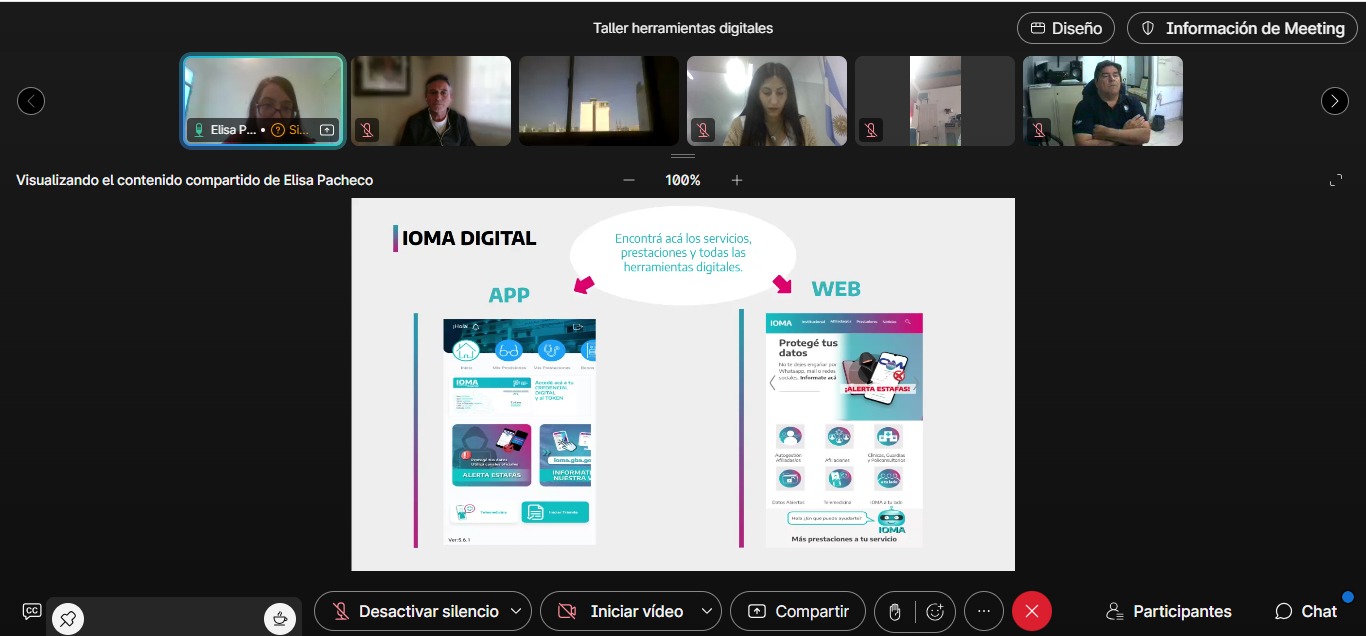Click the sharing indicator icon on Elisa's tile
The width and height of the screenshot is (1366, 636).
[327, 130]
